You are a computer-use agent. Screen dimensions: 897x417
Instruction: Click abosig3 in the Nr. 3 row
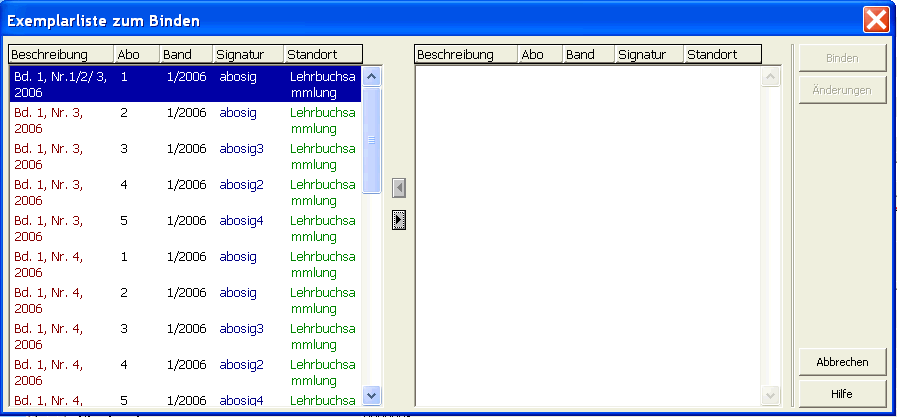[x=241, y=149]
